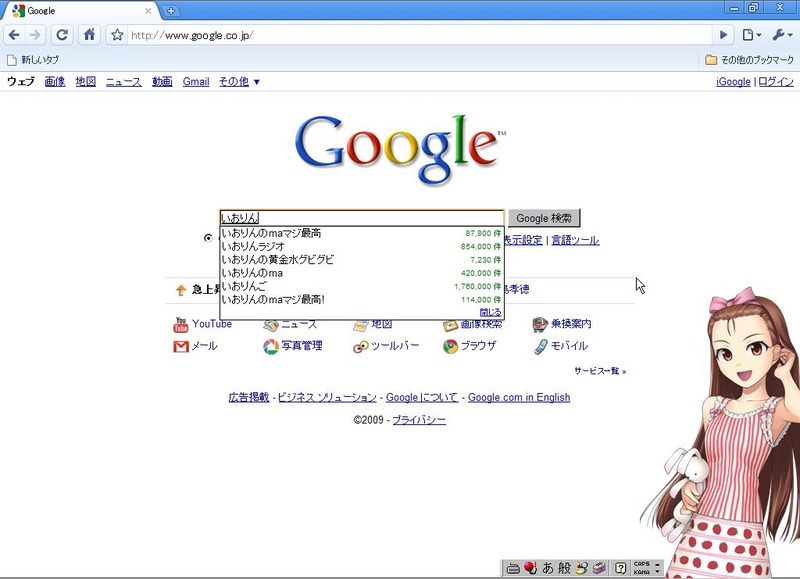800x579 pixels.
Task: Choose suggestion いおりんのmaマジ最高! with 114,000 件
Action: click(x=362, y=299)
